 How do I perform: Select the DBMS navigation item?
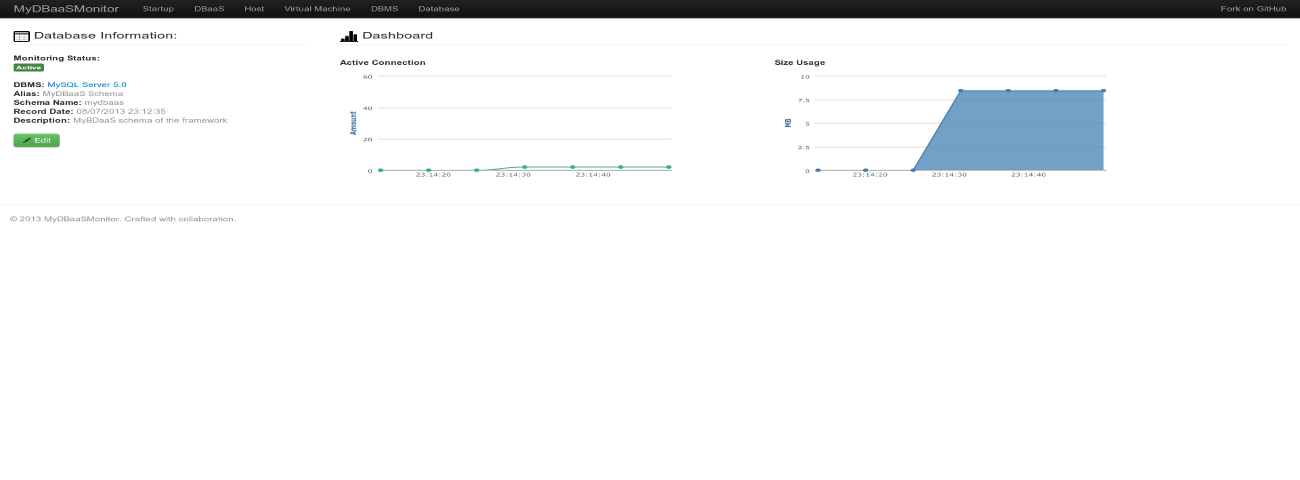[384, 8]
